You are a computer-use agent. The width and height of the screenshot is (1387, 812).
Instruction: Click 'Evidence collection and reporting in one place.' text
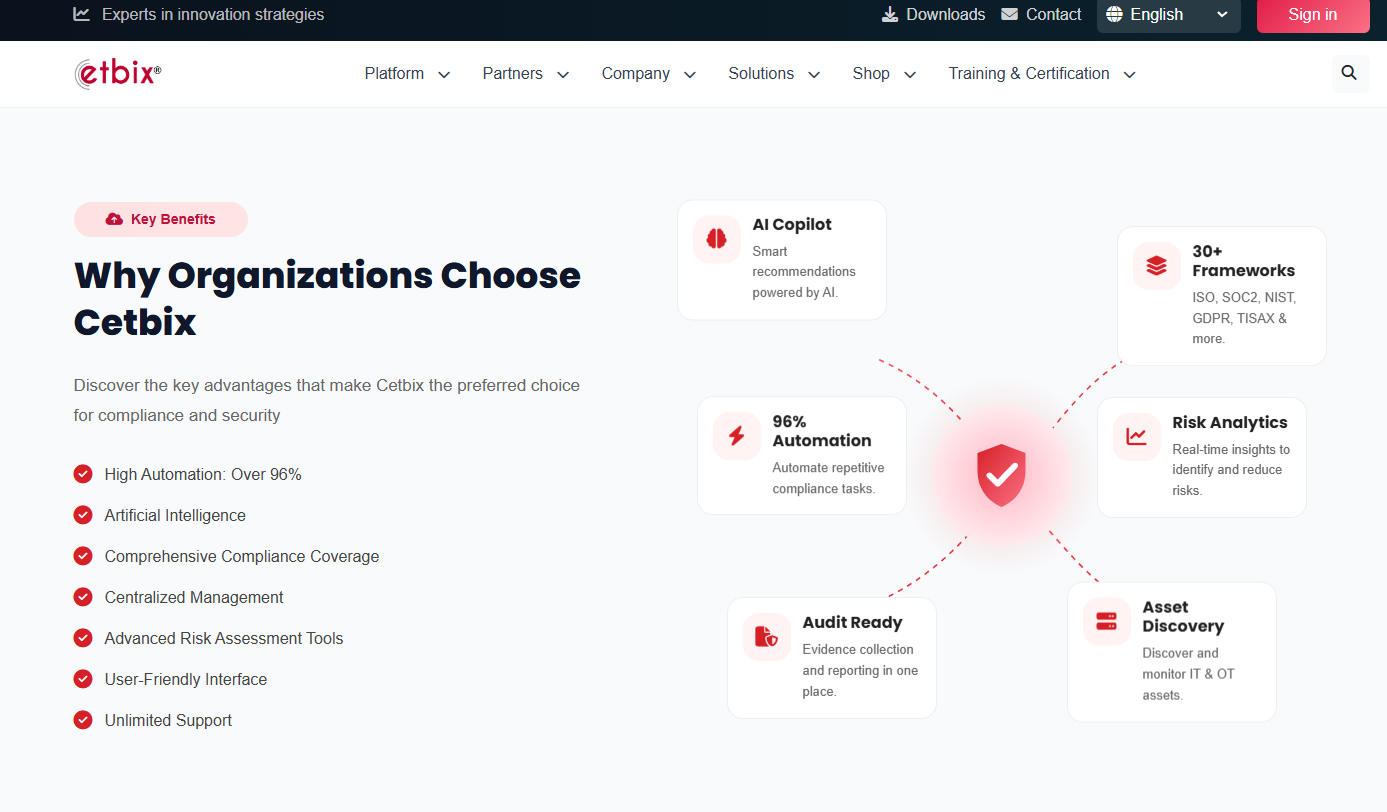click(x=860, y=670)
